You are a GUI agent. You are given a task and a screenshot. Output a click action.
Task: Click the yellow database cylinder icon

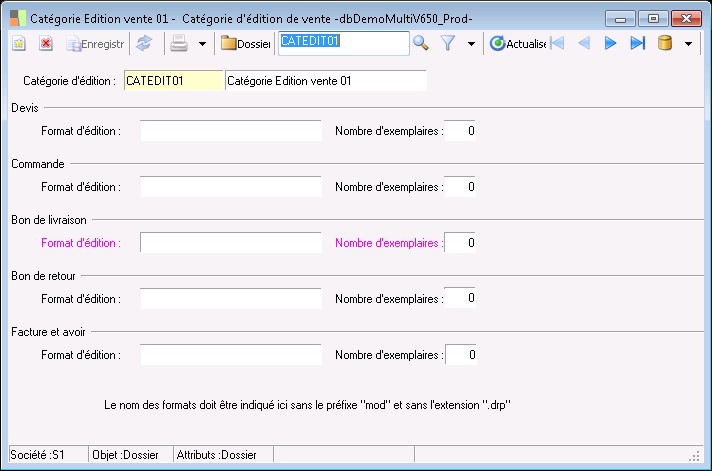click(665, 43)
